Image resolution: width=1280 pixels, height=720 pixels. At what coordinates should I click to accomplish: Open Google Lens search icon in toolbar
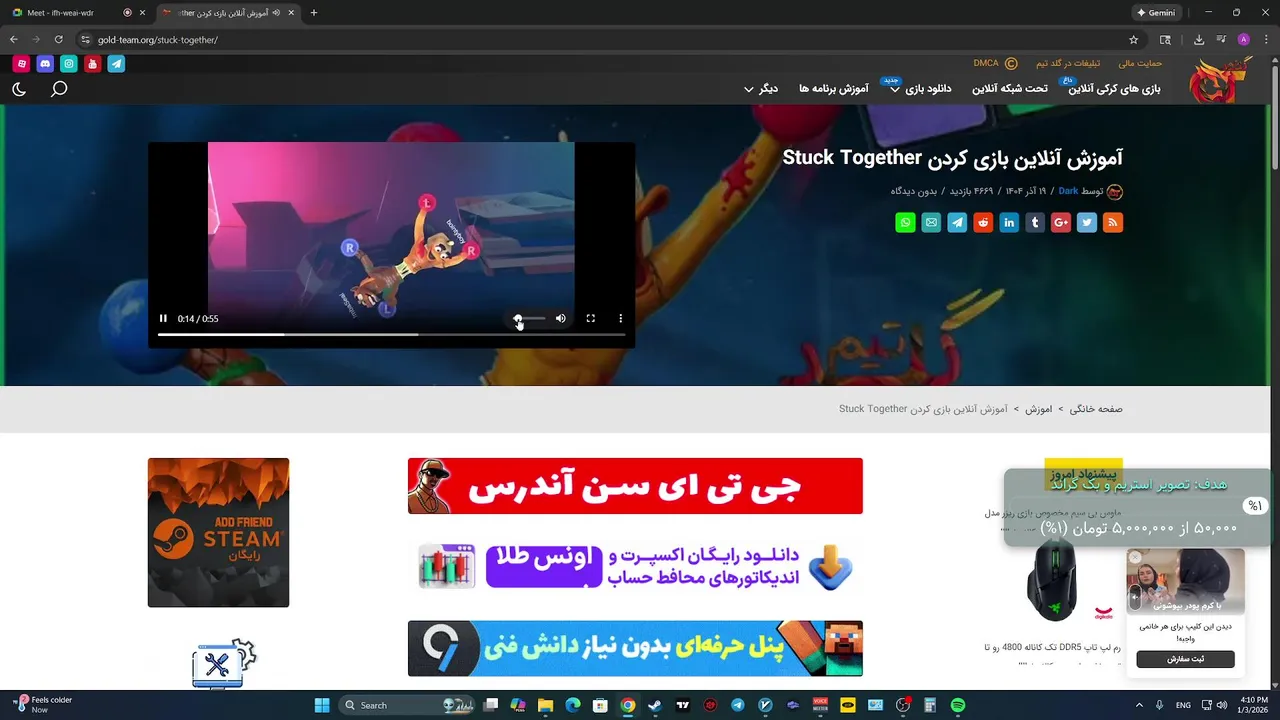1165,40
